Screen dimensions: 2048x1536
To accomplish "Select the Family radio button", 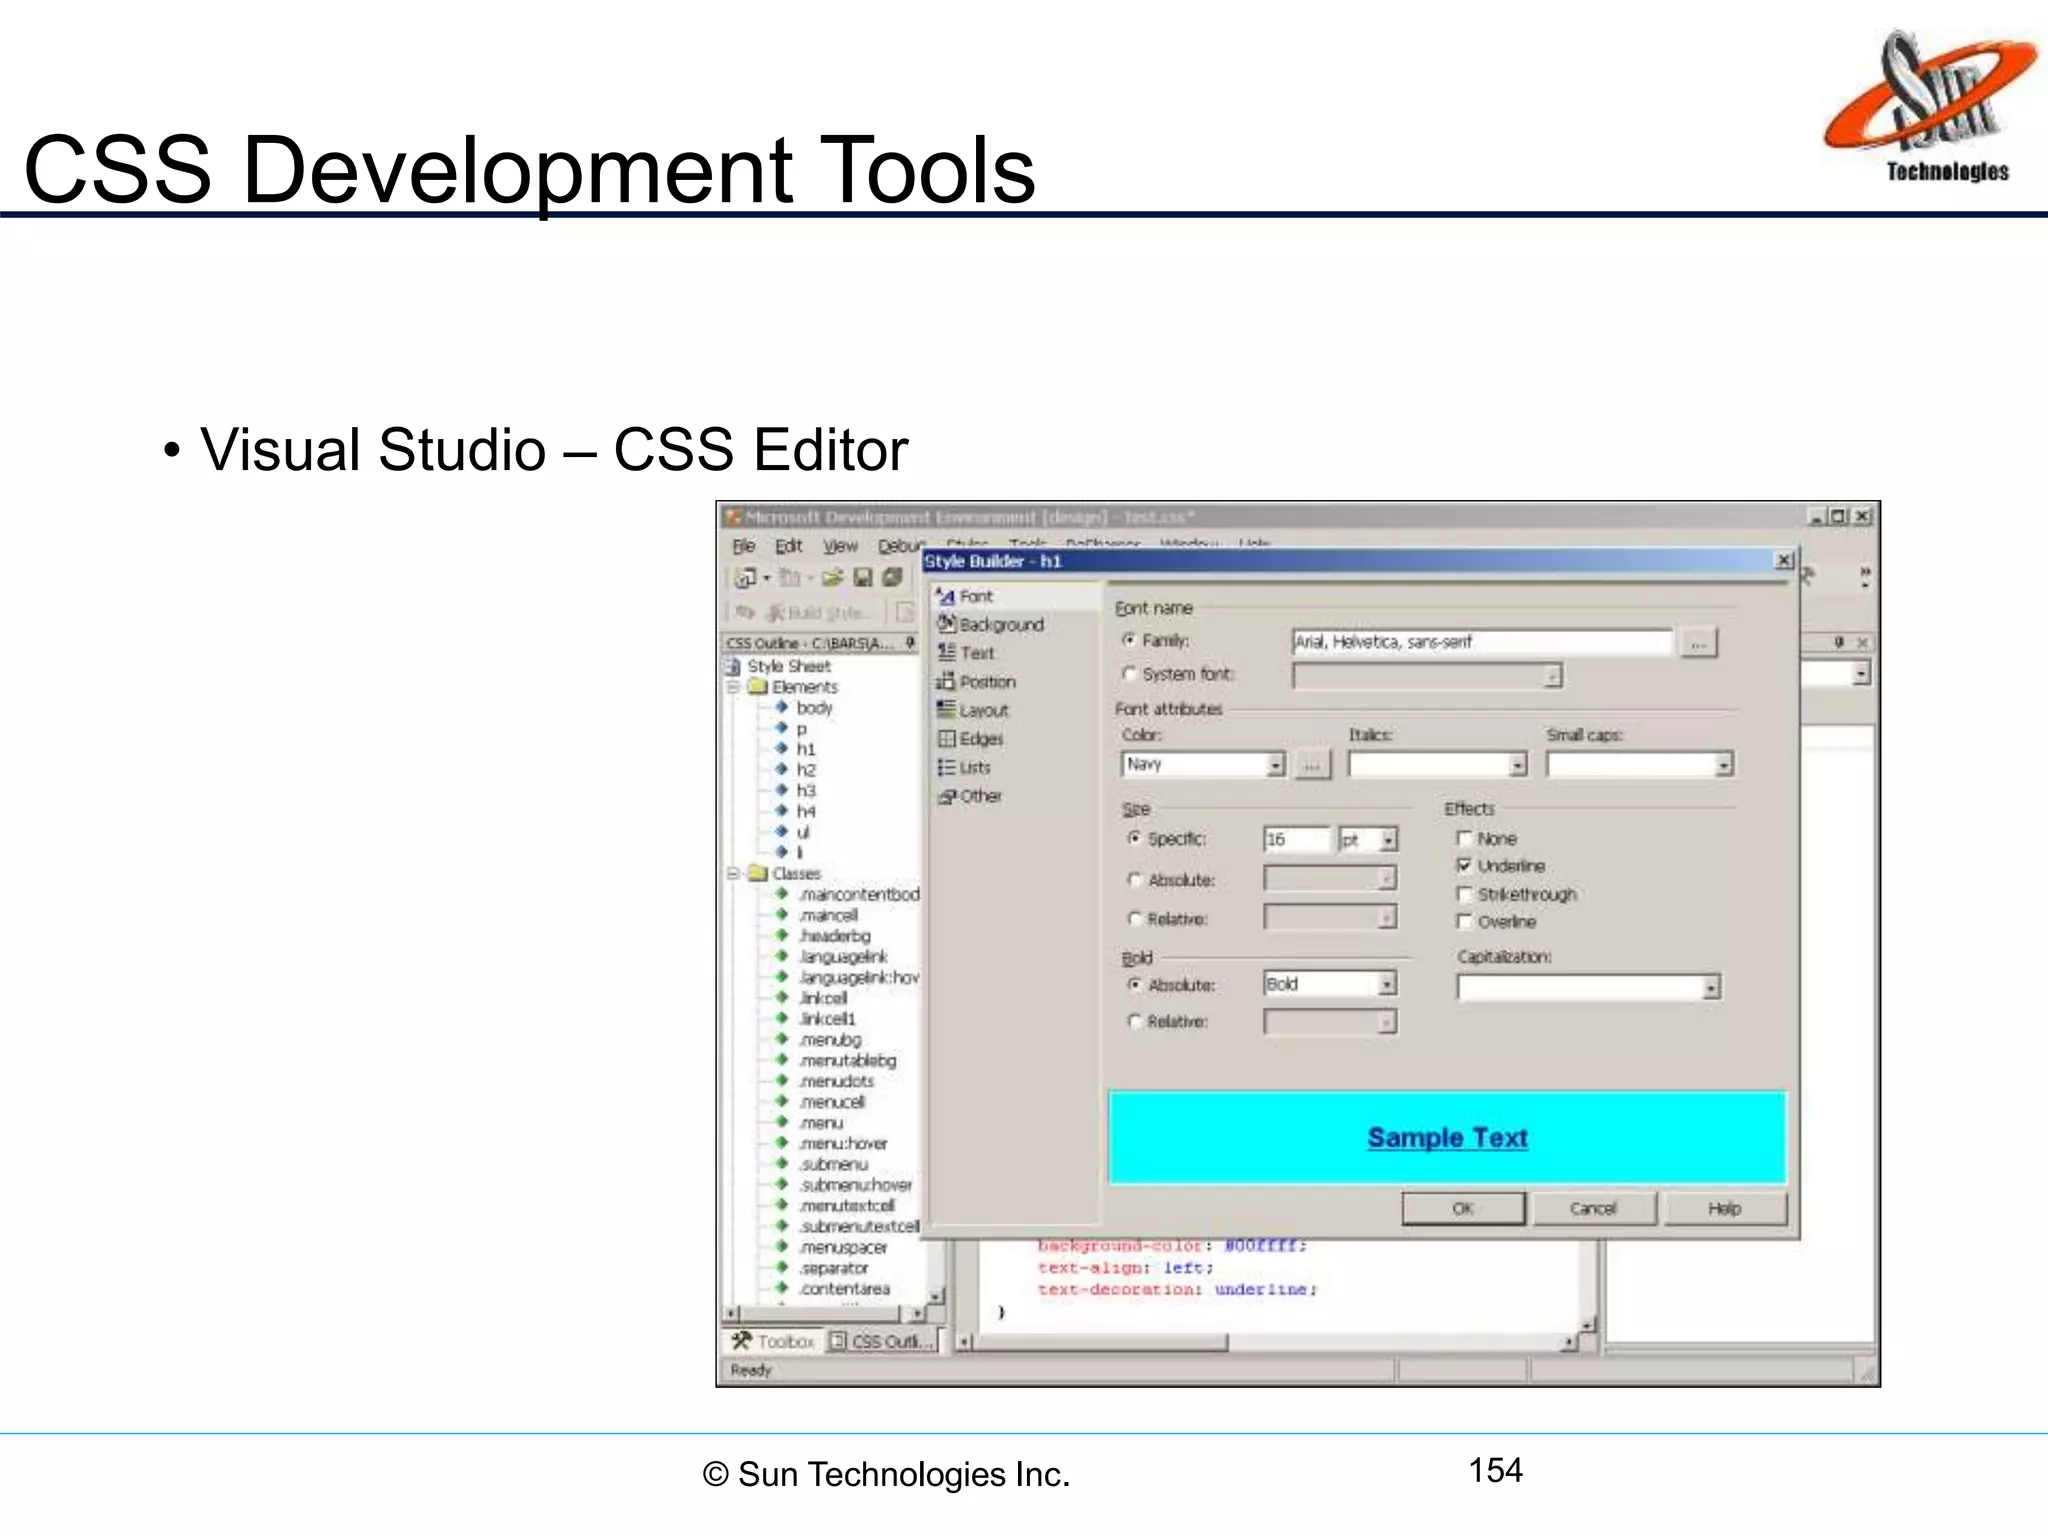I will point(1130,640).
